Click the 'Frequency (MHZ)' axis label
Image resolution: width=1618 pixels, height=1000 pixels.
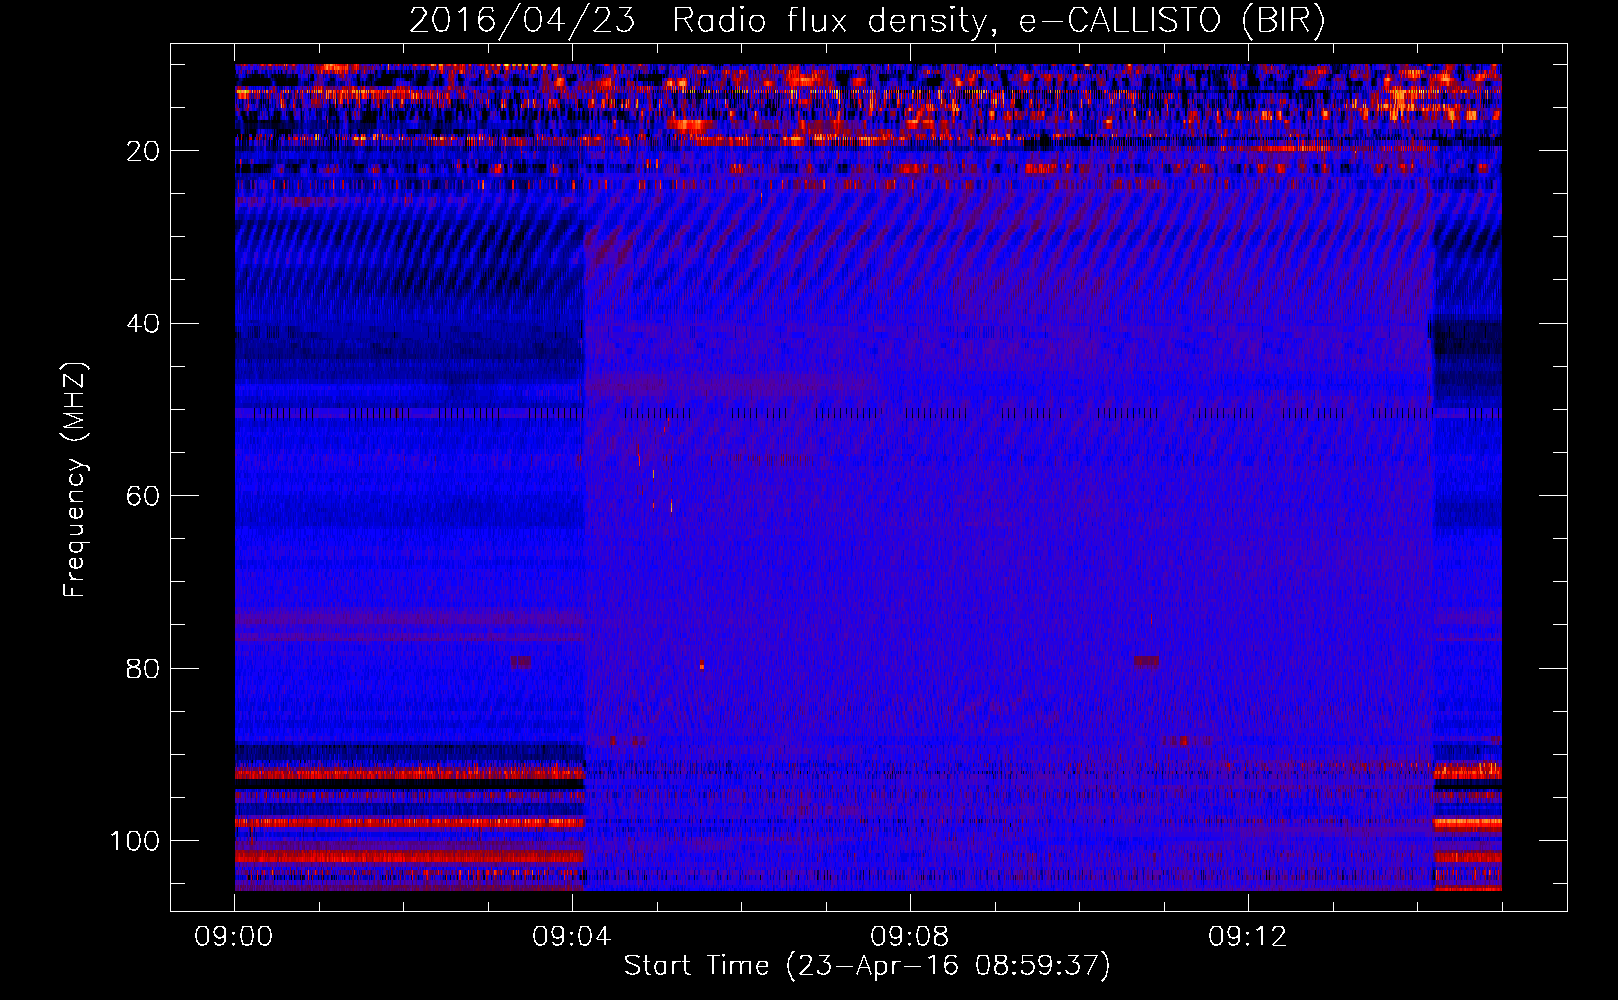pos(75,479)
